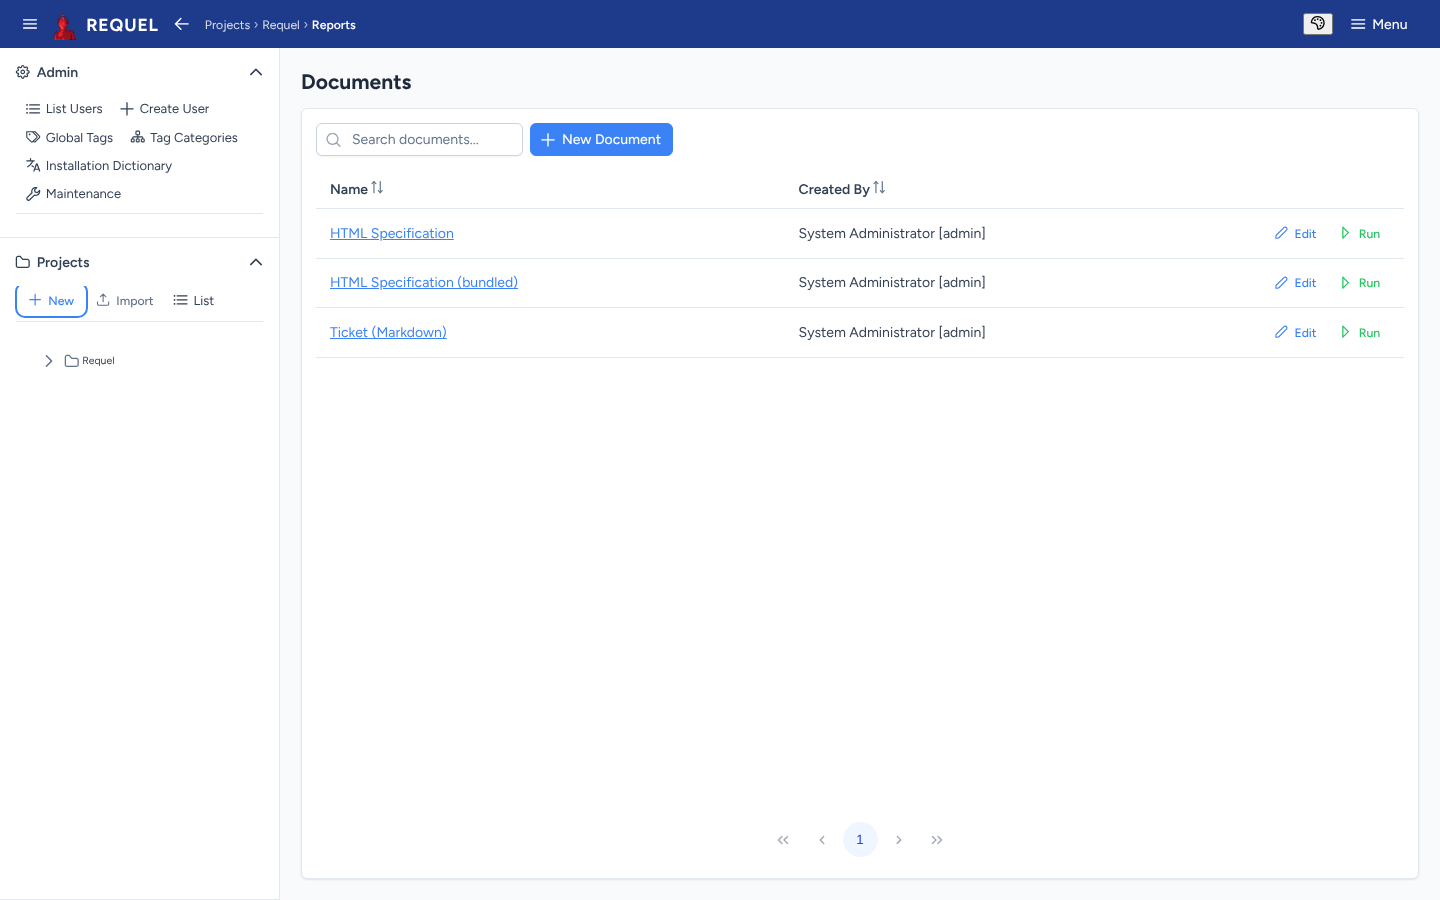Select page 1 in pagination
Viewport: 1440px width, 900px height.
pyautogui.click(x=860, y=840)
